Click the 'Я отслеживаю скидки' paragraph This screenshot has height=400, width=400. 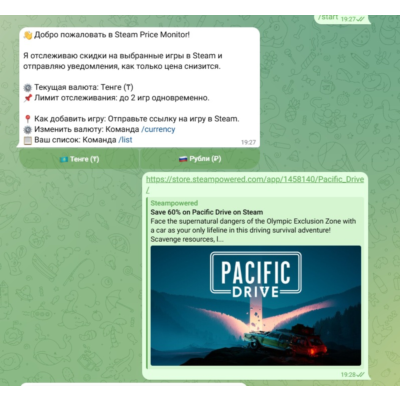point(123,61)
